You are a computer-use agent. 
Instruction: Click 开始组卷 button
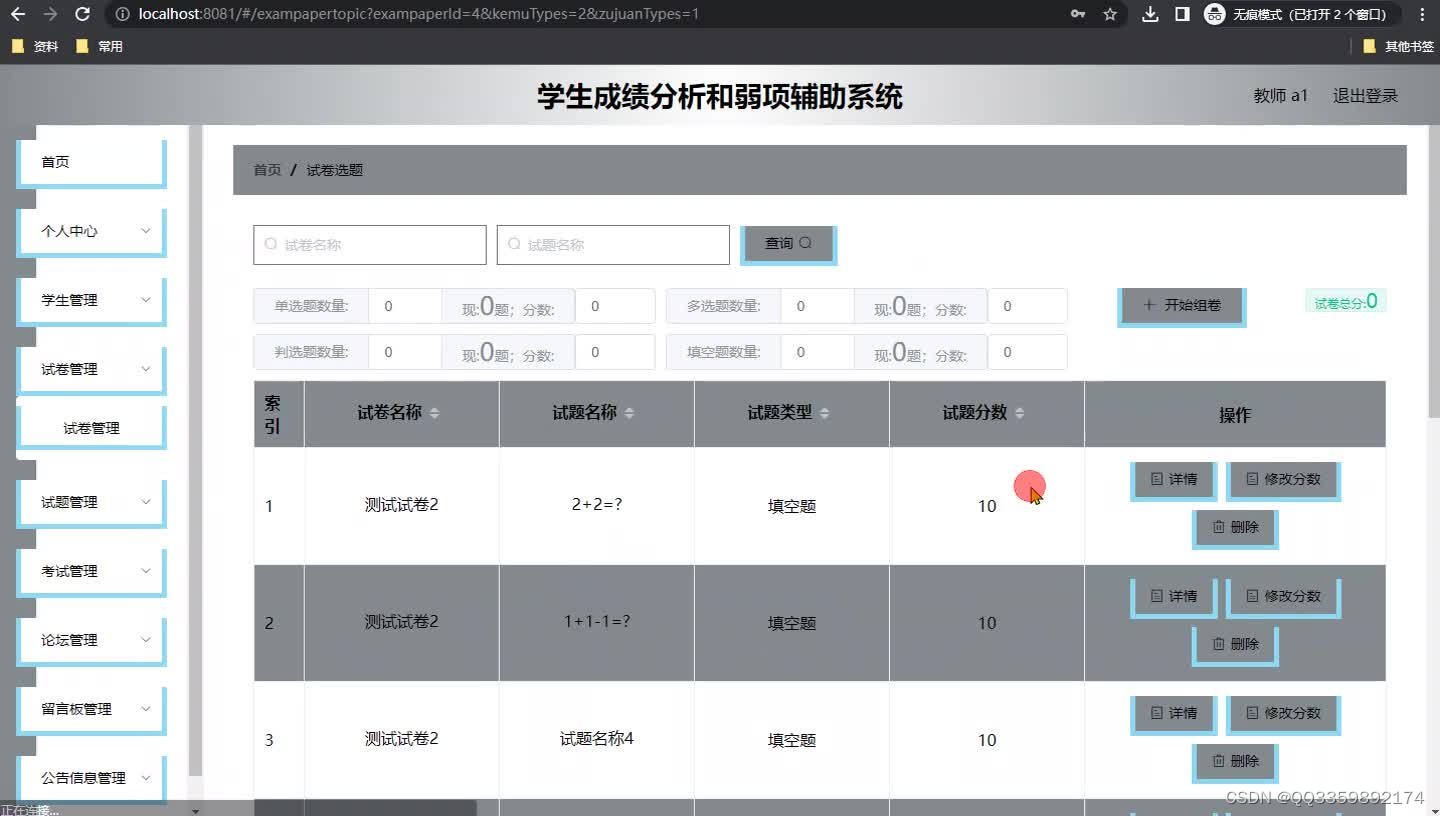(x=1181, y=306)
